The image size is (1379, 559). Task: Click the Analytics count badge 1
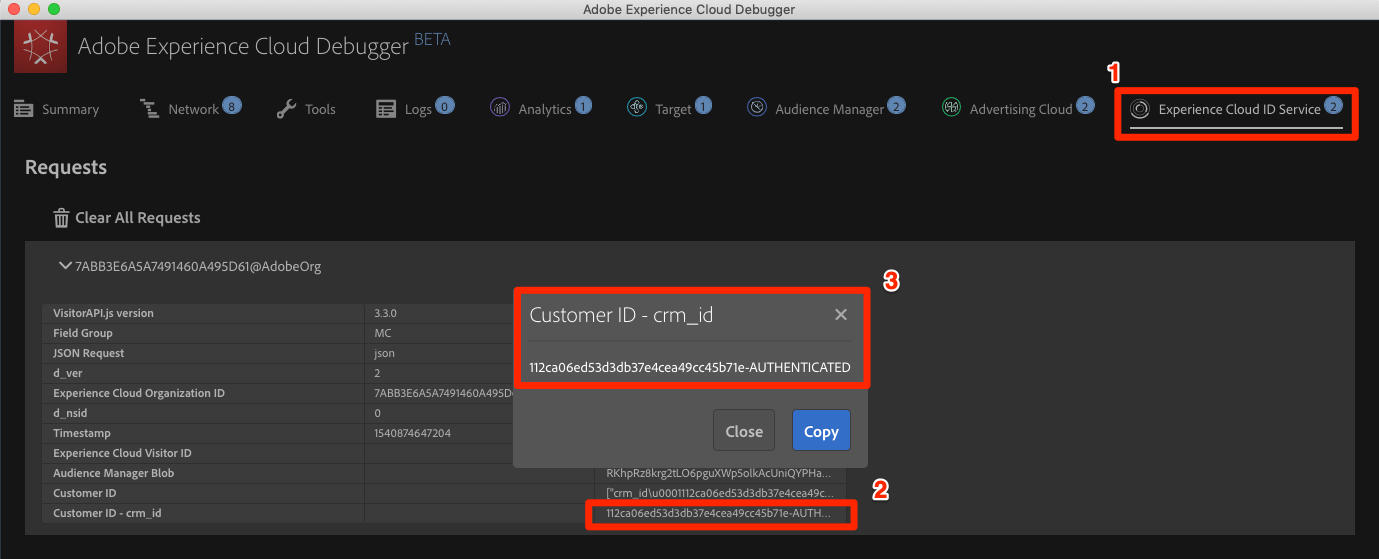coord(583,104)
